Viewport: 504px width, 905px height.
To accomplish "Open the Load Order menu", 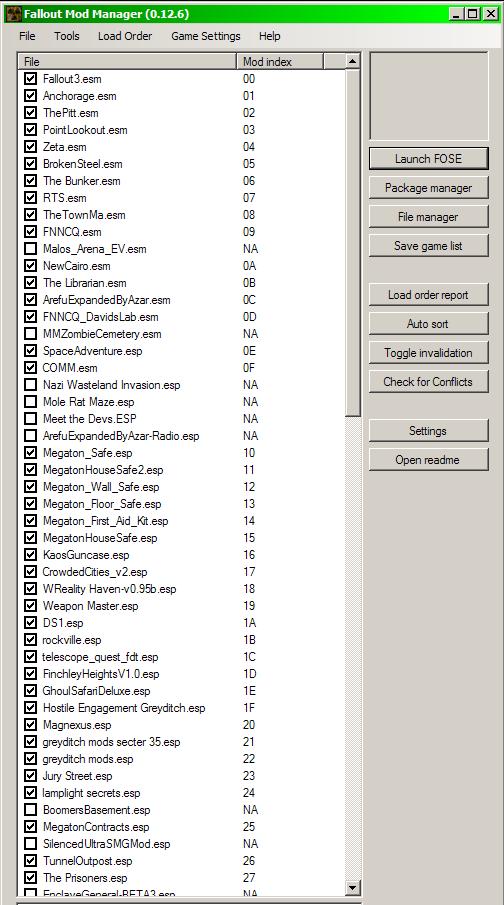I will 125,36.
